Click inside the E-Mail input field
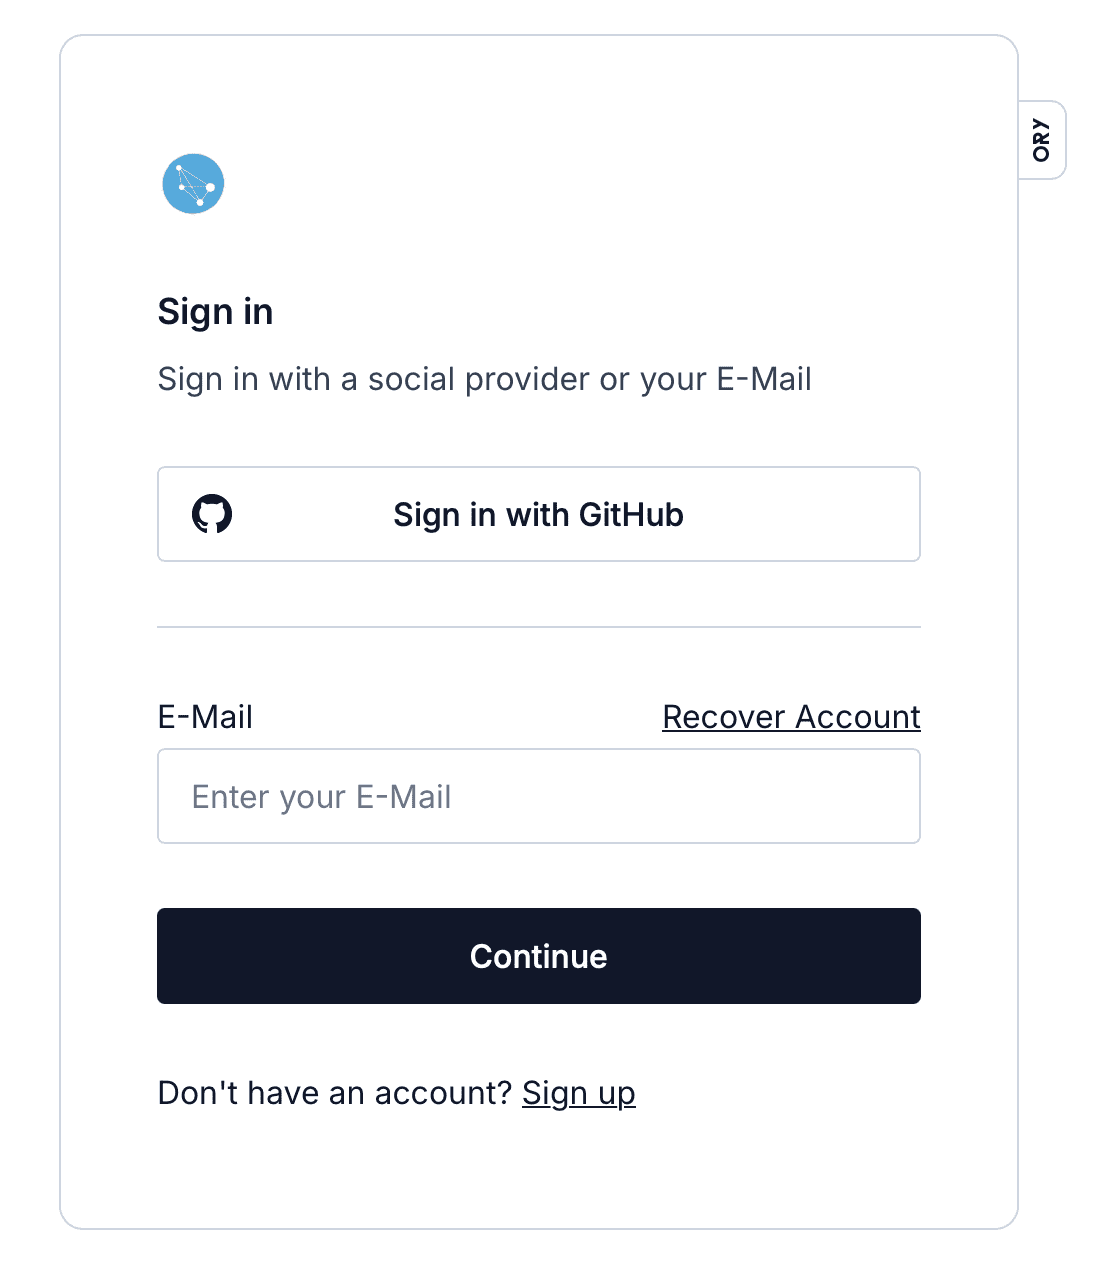 coord(538,796)
